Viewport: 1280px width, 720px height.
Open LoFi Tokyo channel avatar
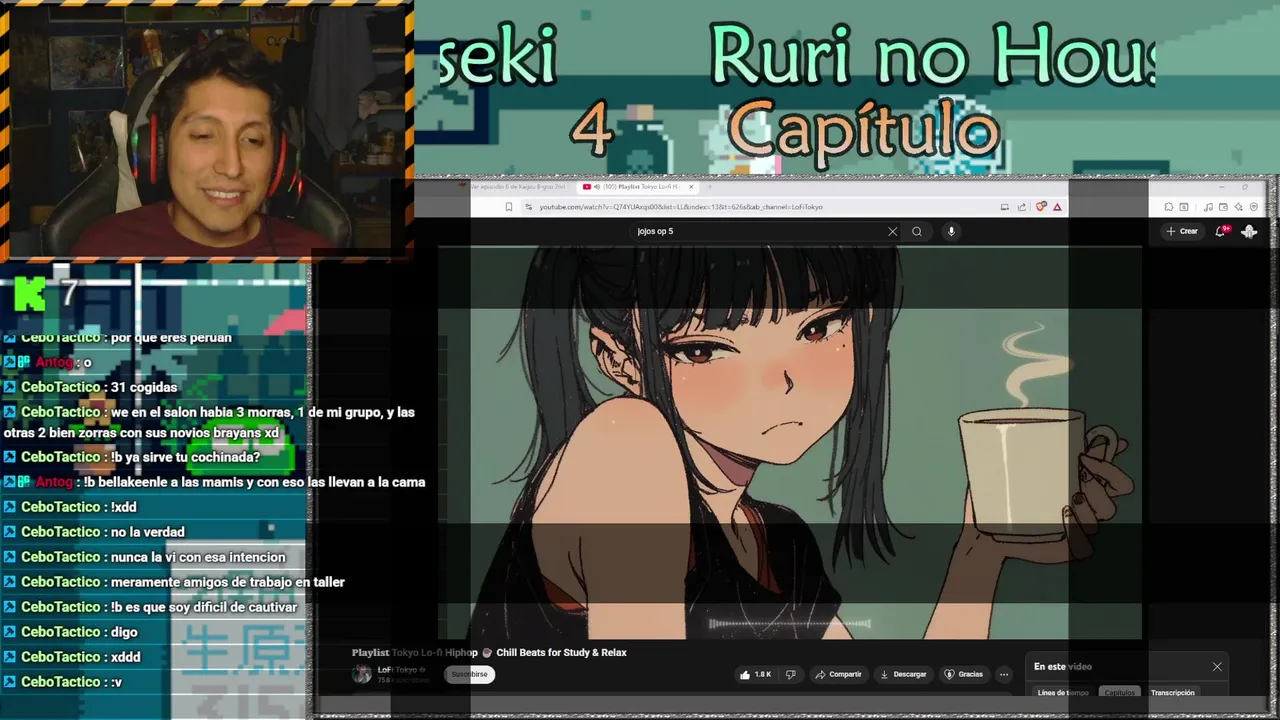click(x=362, y=674)
